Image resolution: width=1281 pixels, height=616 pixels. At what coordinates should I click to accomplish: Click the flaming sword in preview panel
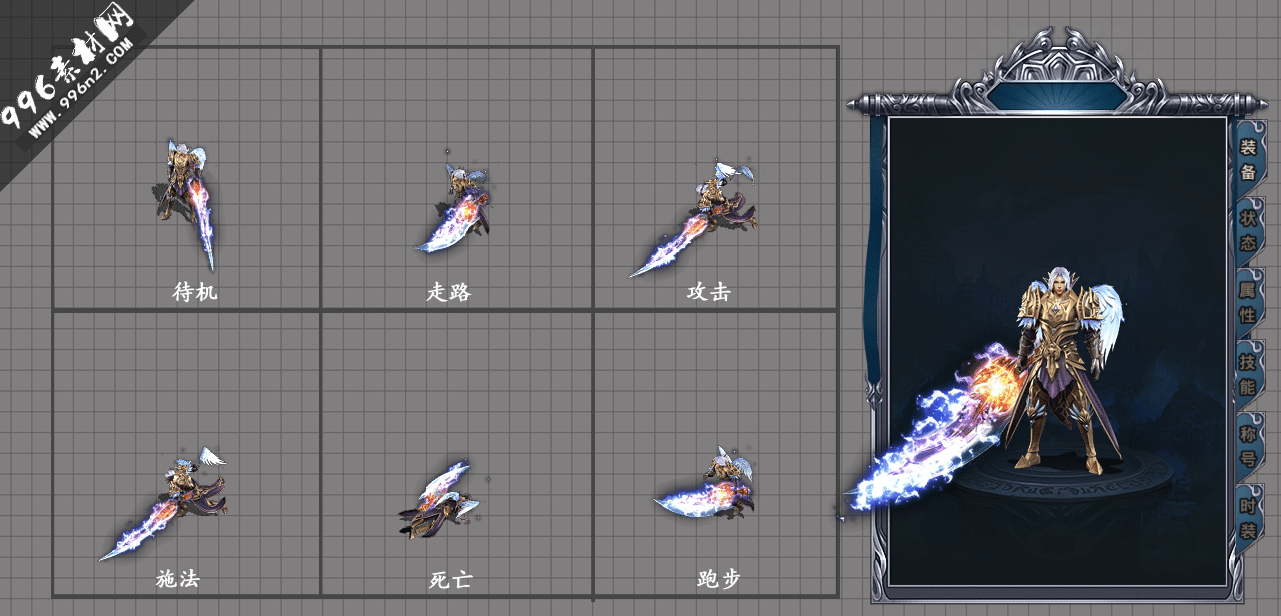(935, 430)
